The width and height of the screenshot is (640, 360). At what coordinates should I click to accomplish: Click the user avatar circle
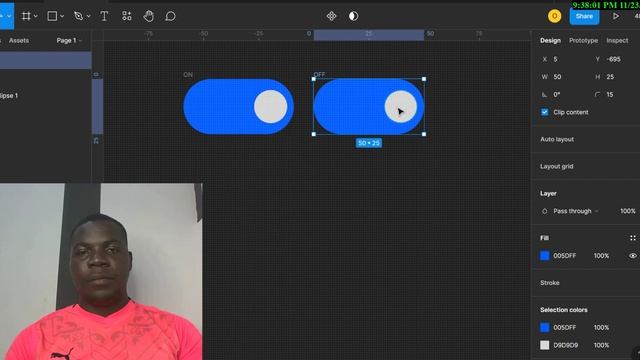pos(554,16)
